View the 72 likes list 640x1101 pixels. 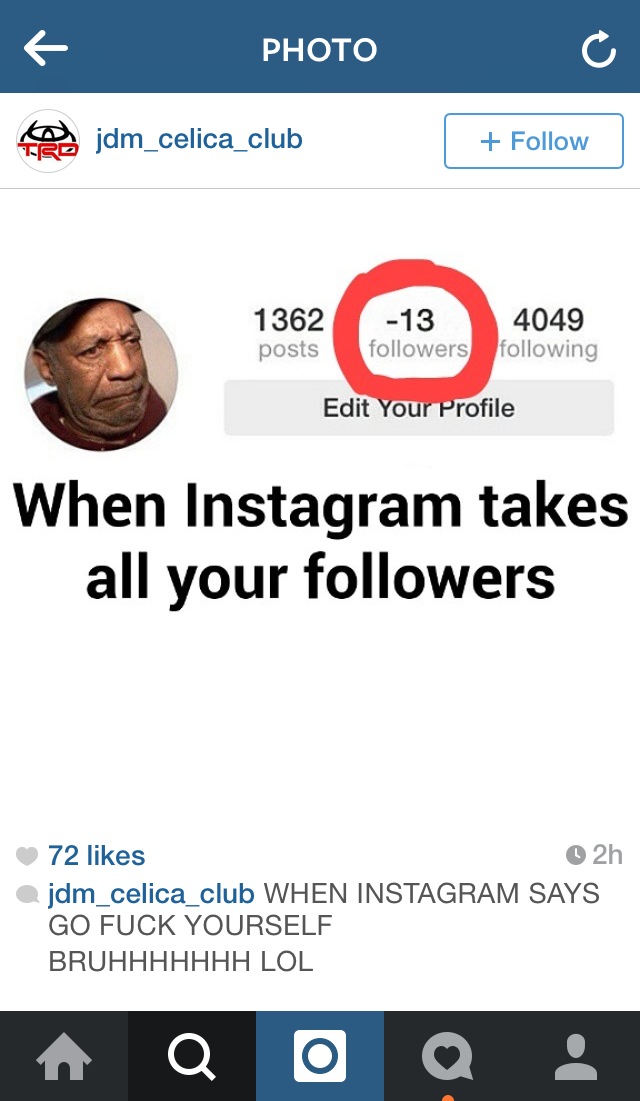click(x=96, y=855)
